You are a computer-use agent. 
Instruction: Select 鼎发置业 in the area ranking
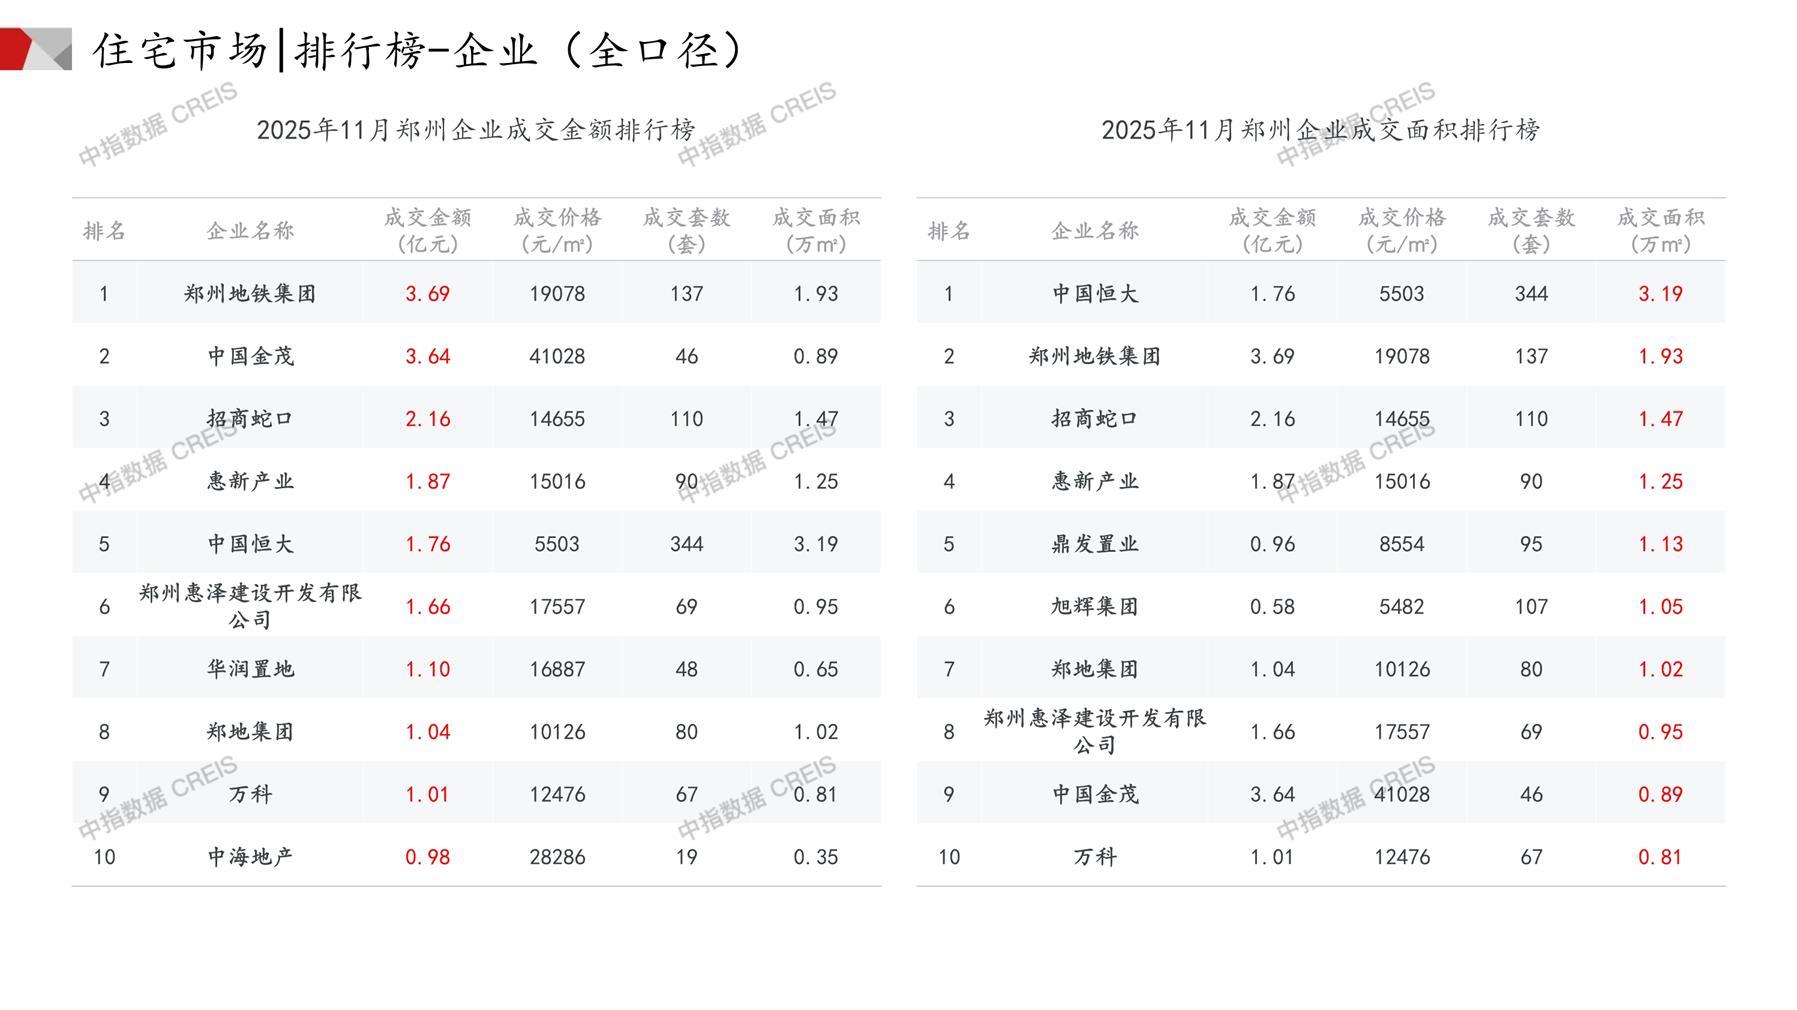point(1095,544)
